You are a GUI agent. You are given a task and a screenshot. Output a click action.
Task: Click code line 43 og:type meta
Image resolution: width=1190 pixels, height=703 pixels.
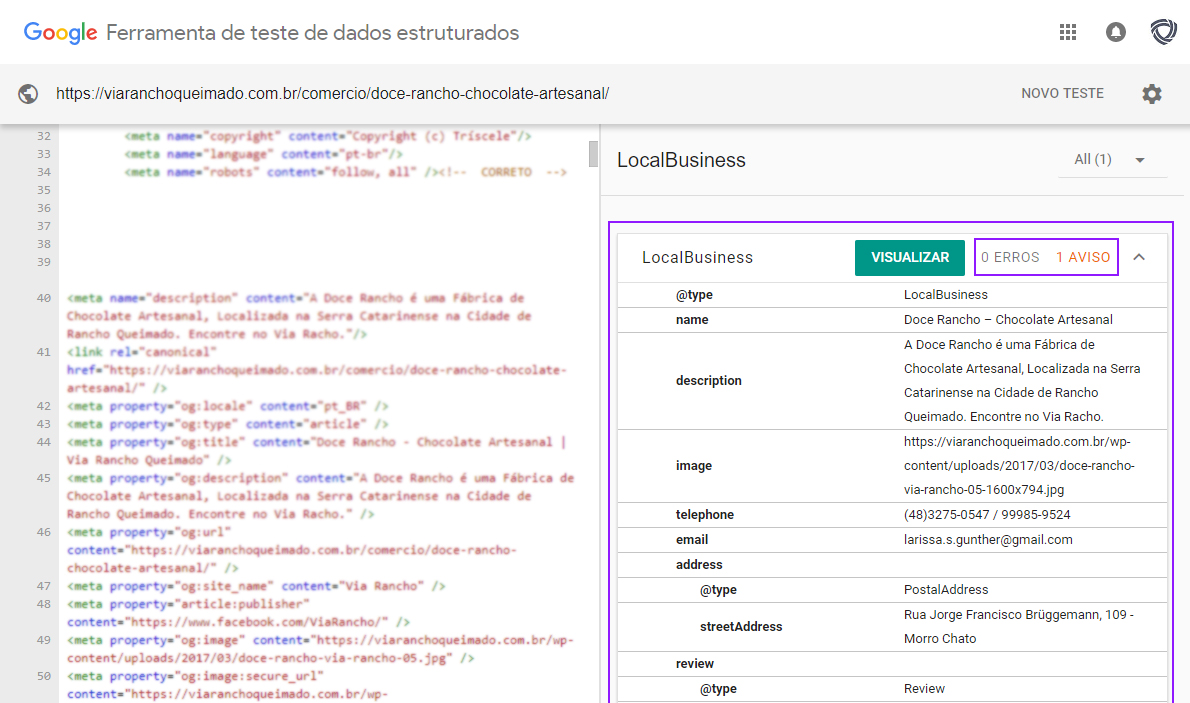pos(228,424)
